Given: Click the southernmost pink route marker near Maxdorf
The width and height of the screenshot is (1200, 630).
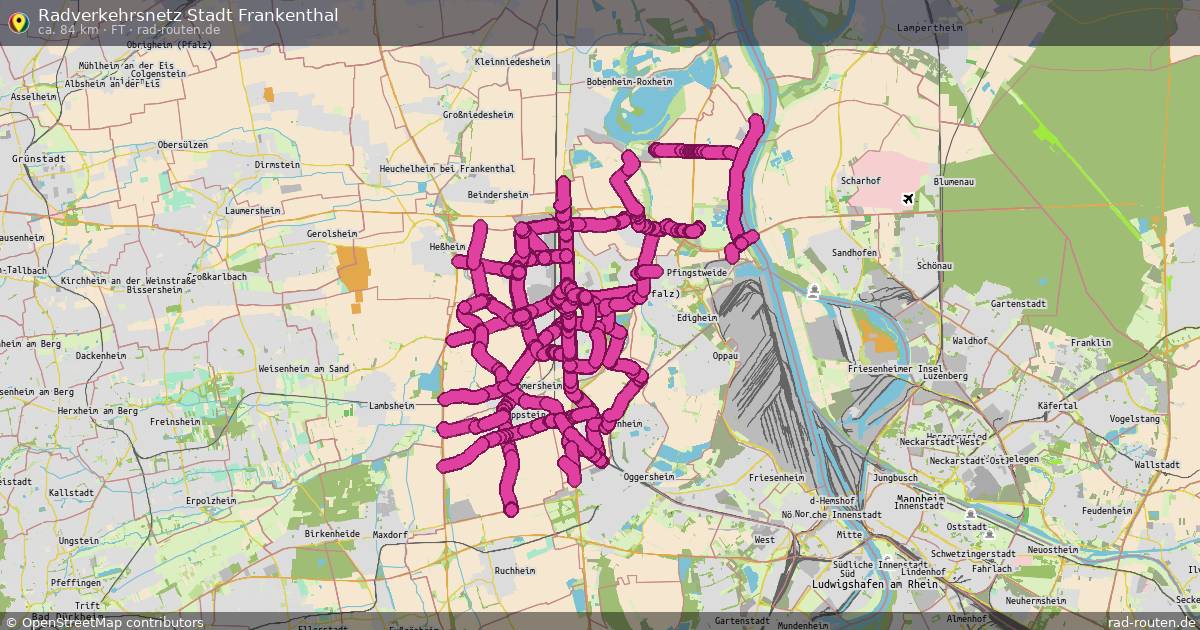Looking at the screenshot, I should (510, 512).
